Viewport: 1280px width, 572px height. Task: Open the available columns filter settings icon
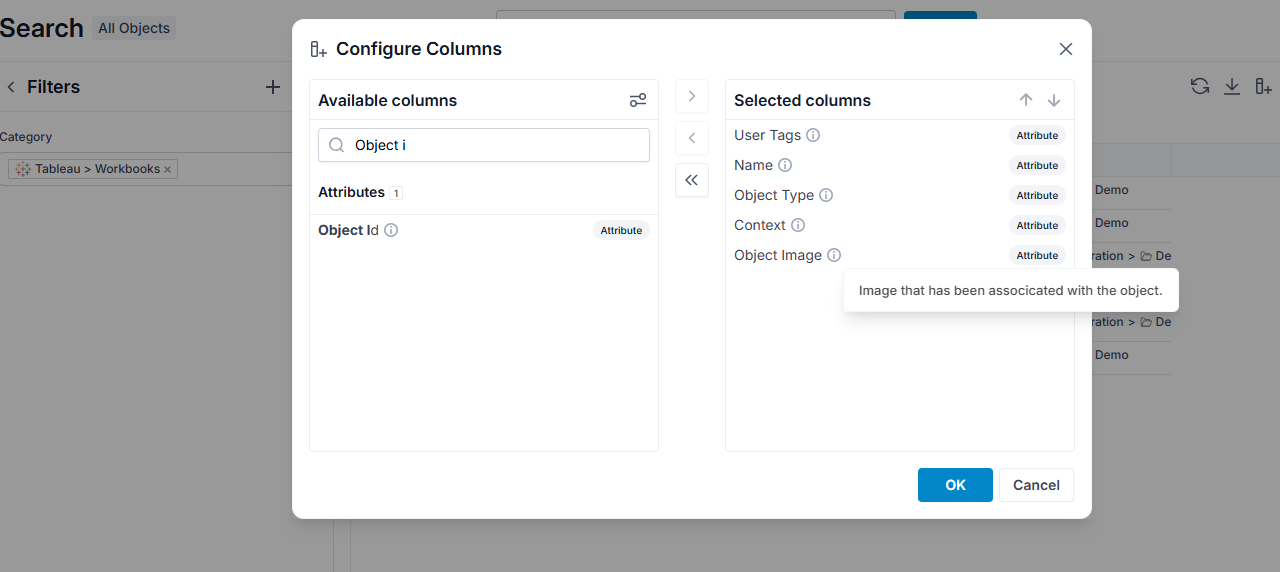[x=638, y=100]
